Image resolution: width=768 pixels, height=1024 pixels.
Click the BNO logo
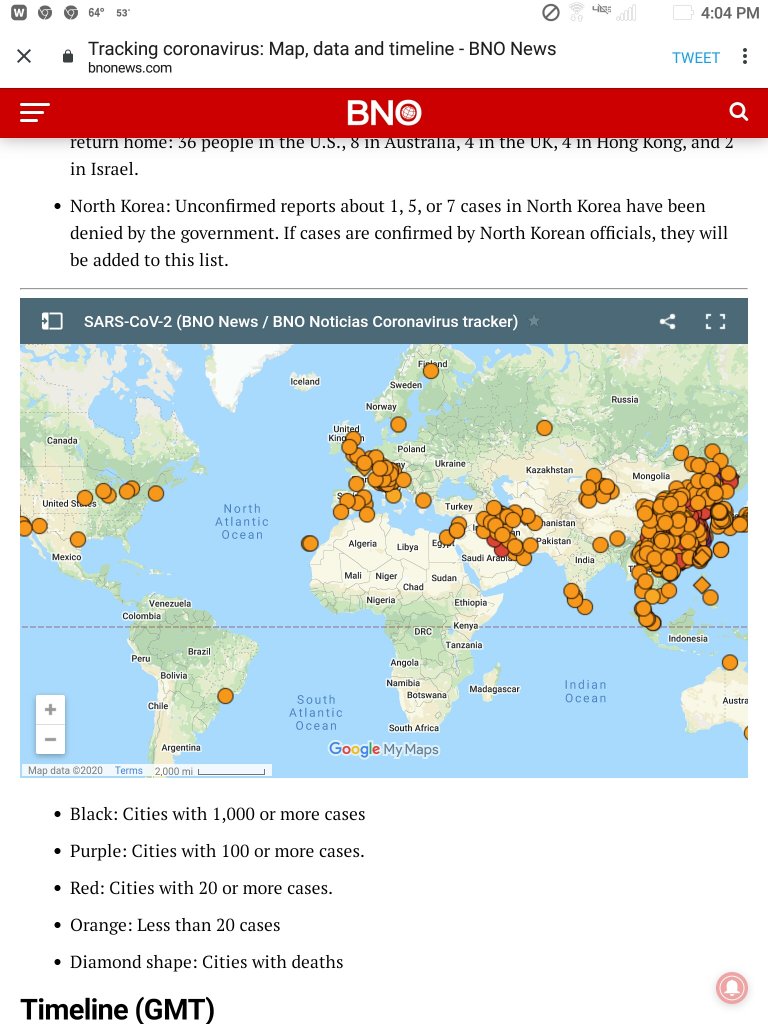point(384,112)
